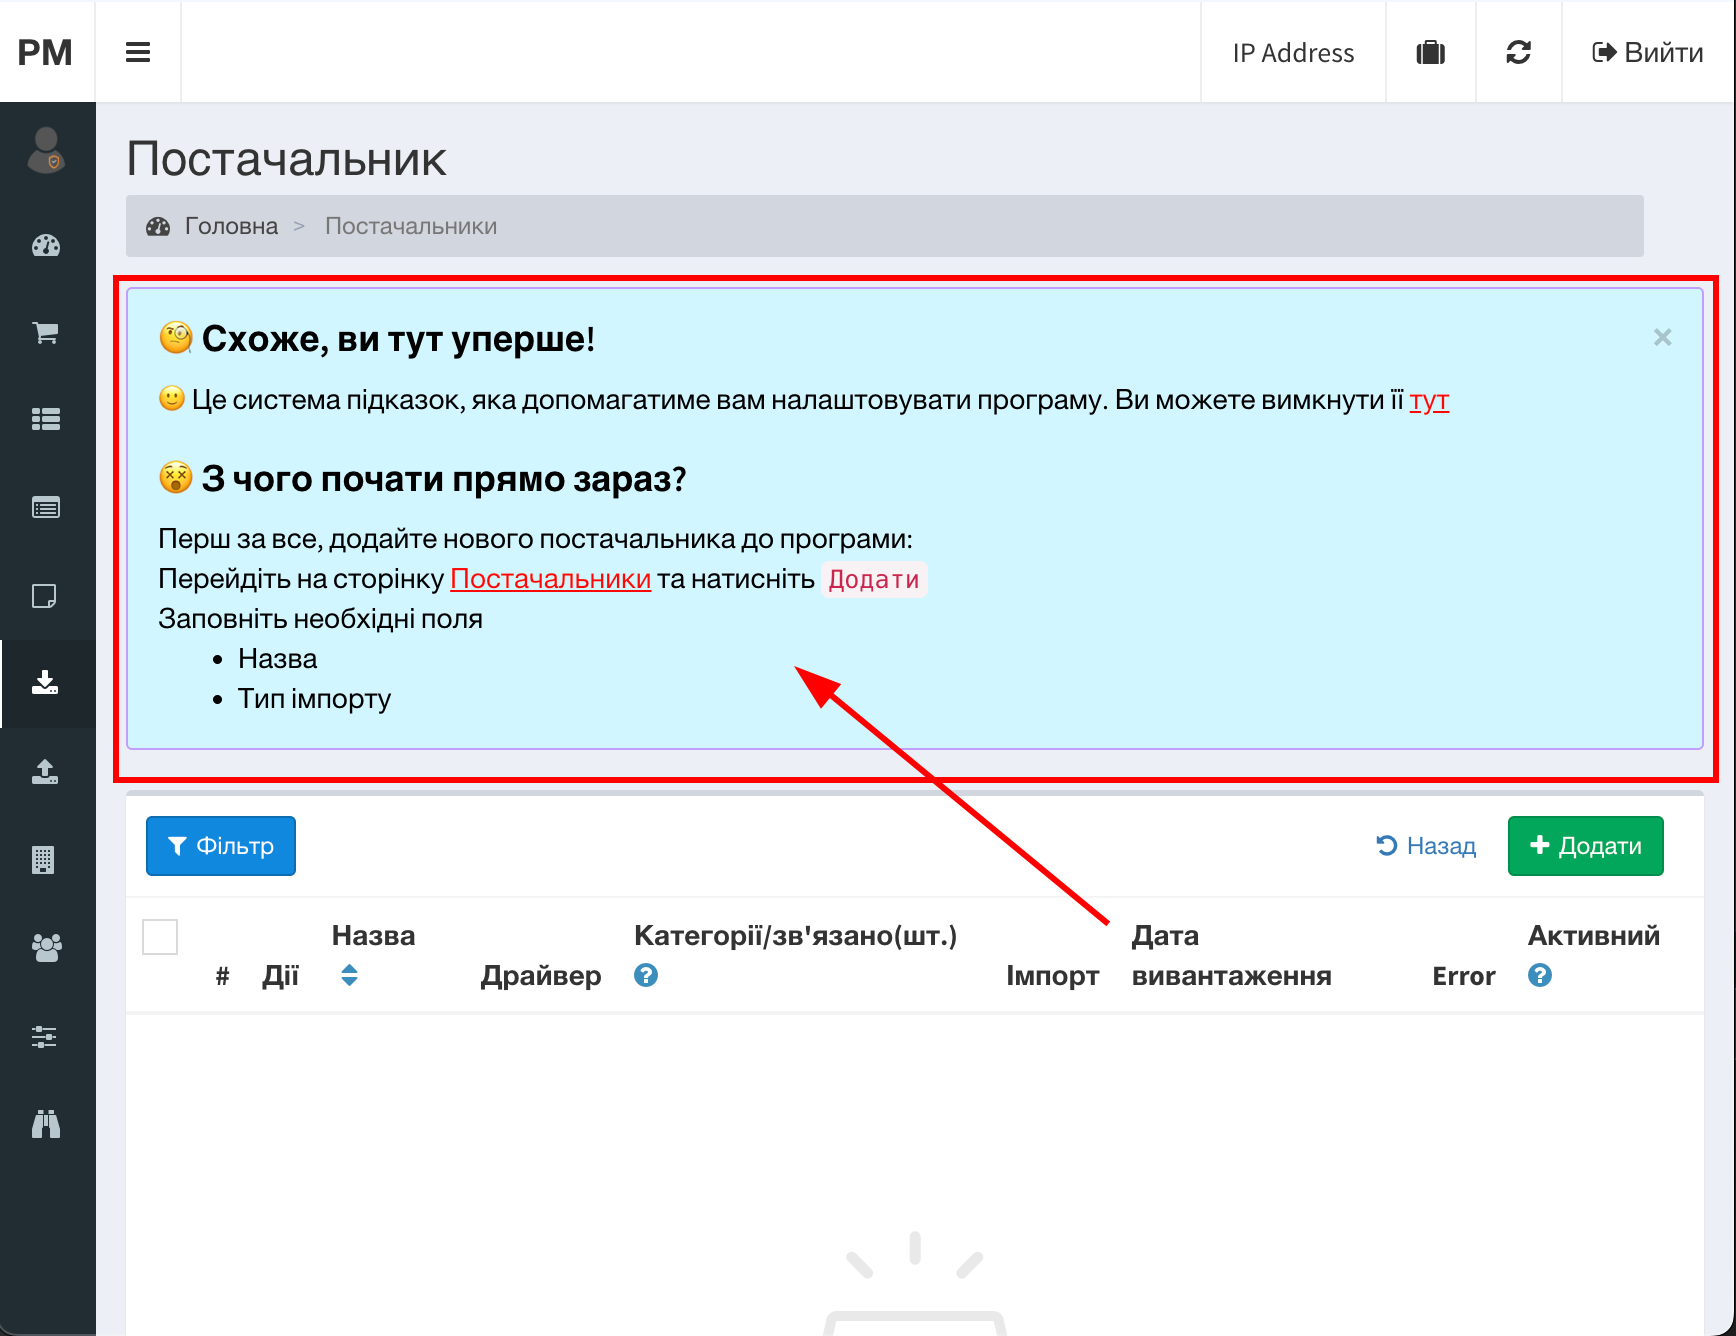The width and height of the screenshot is (1736, 1336).
Task: Click the Назва bullet in hints list
Action: click(278, 659)
